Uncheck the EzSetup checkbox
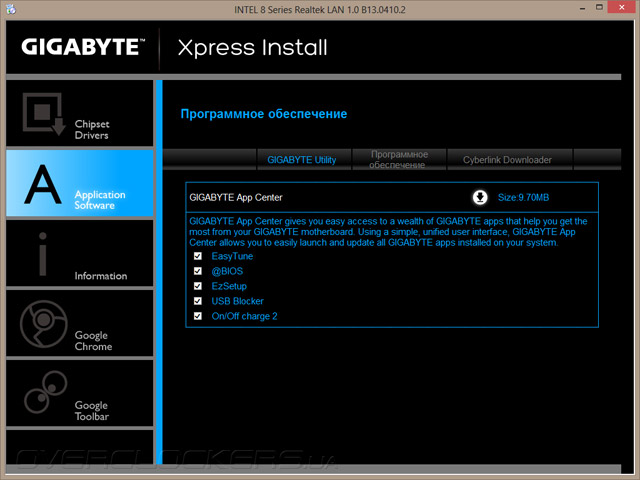 198,286
